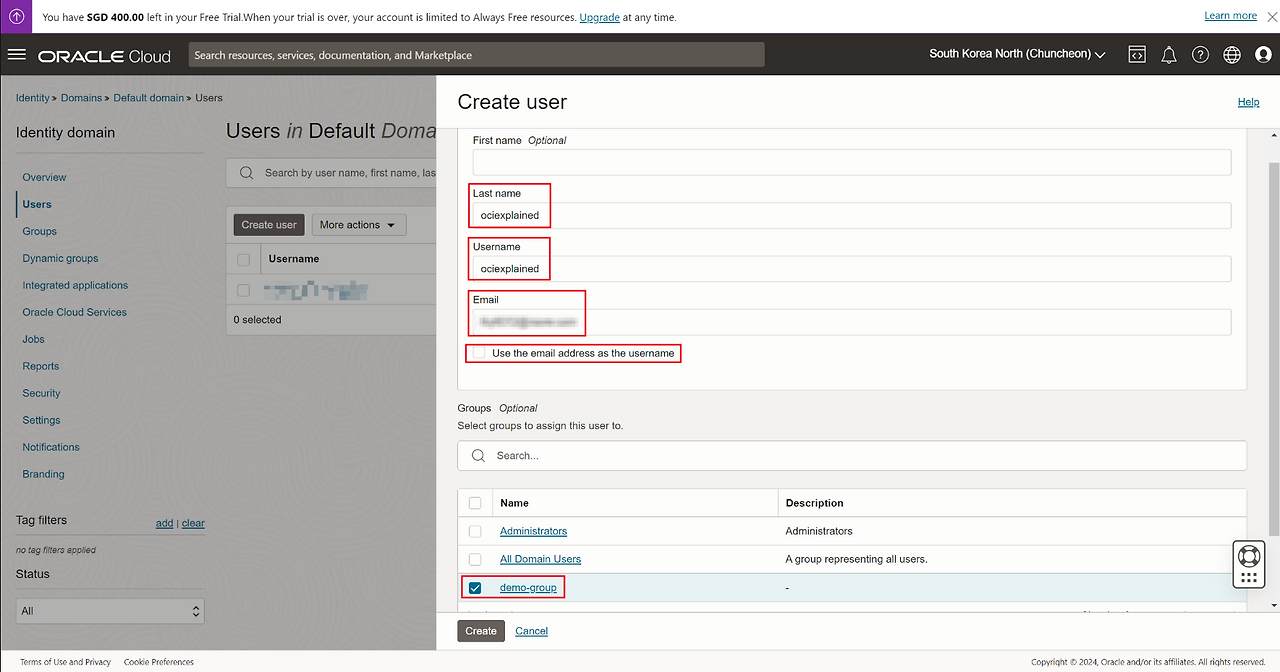Open the user profile avatar icon
Image resolution: width=1280 pixels, height=672 pixels.
click(x=1263, y=55)
